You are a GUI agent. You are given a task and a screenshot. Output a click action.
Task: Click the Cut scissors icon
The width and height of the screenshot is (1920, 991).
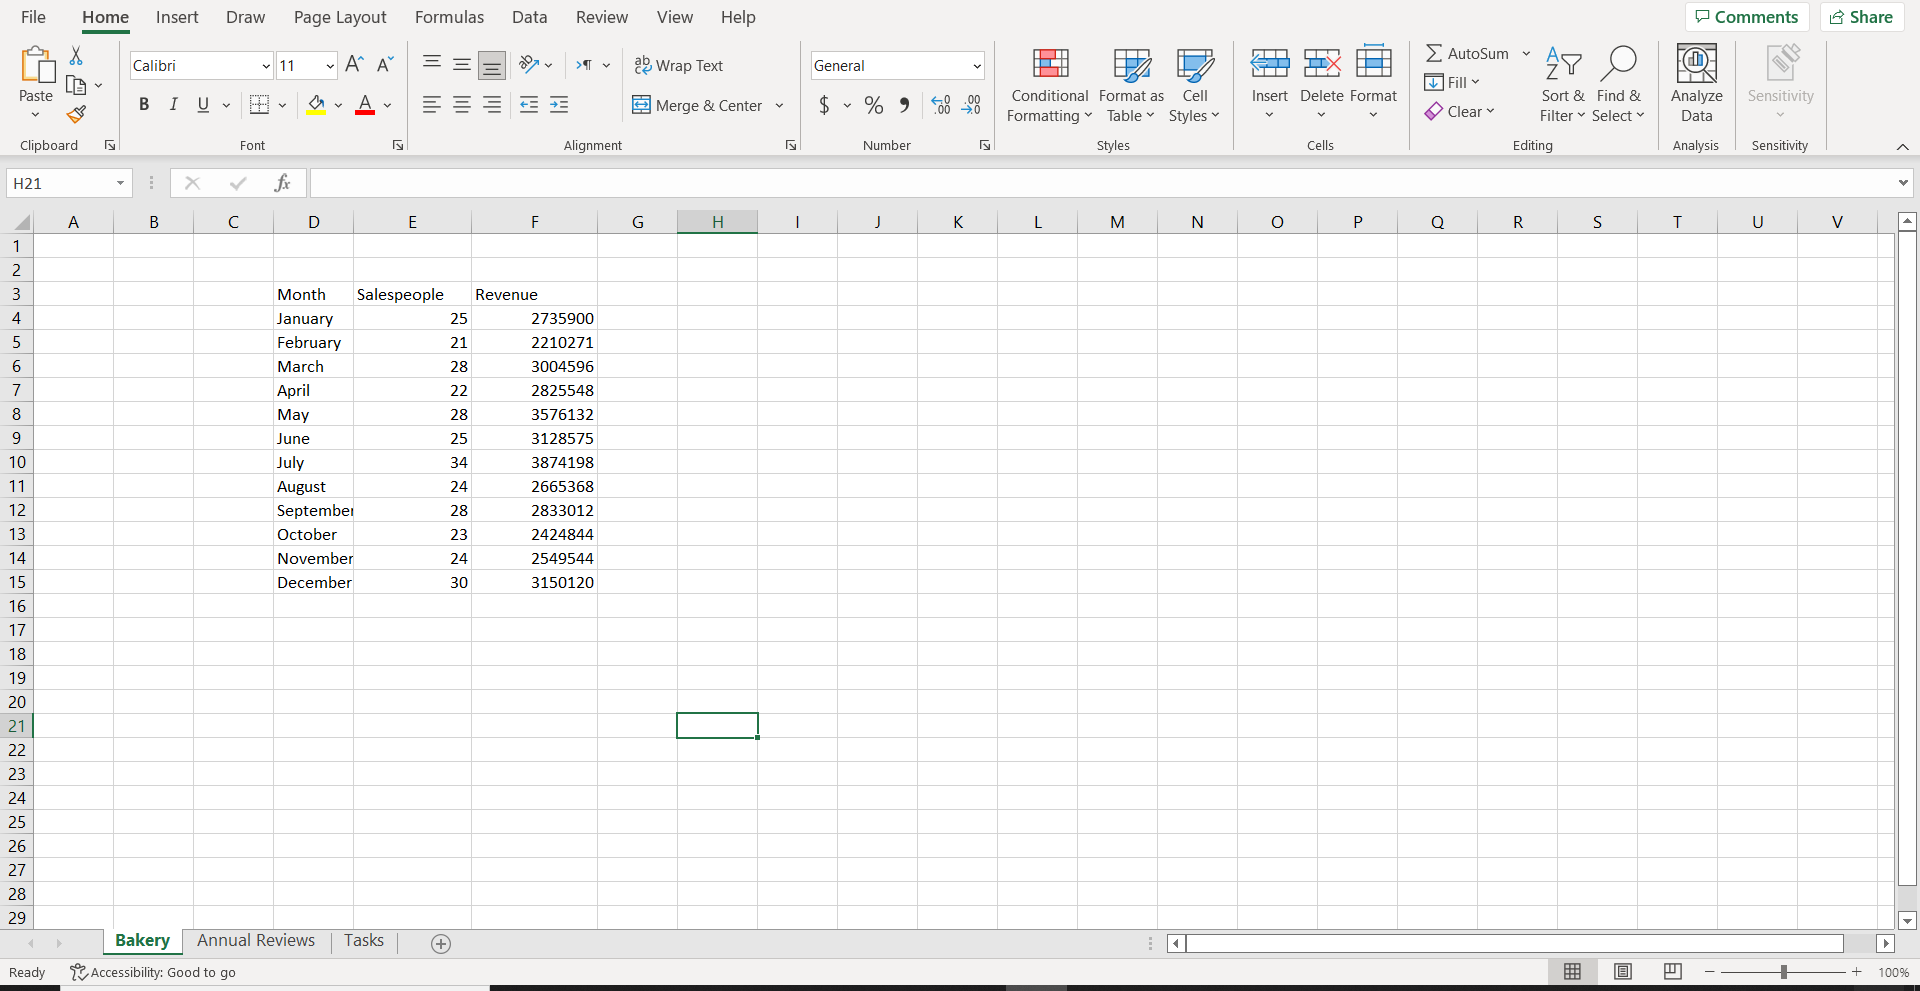coord(76,56)
